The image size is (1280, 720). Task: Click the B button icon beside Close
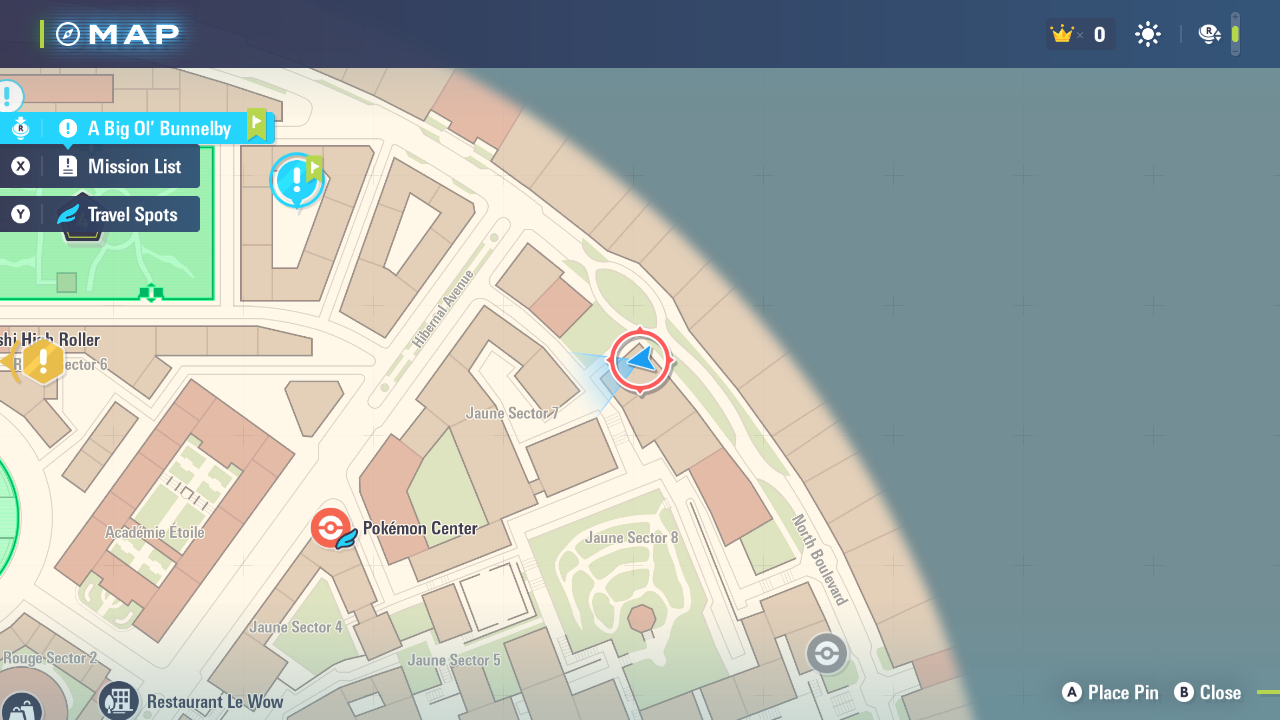coord(1184,692)
